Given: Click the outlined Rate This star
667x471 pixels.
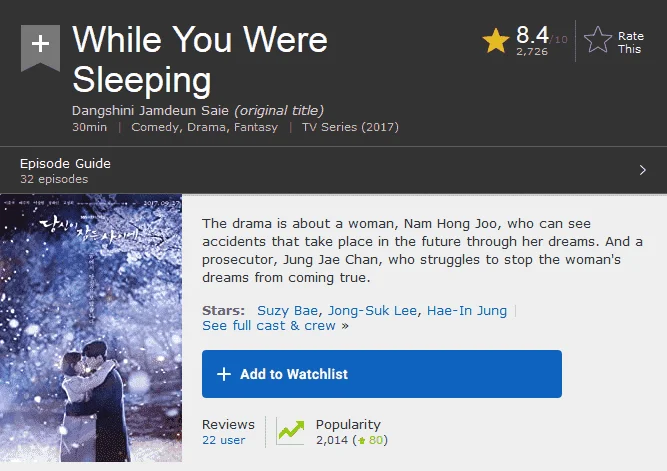Looking at the screenshot, I should (x=598, y=40).
